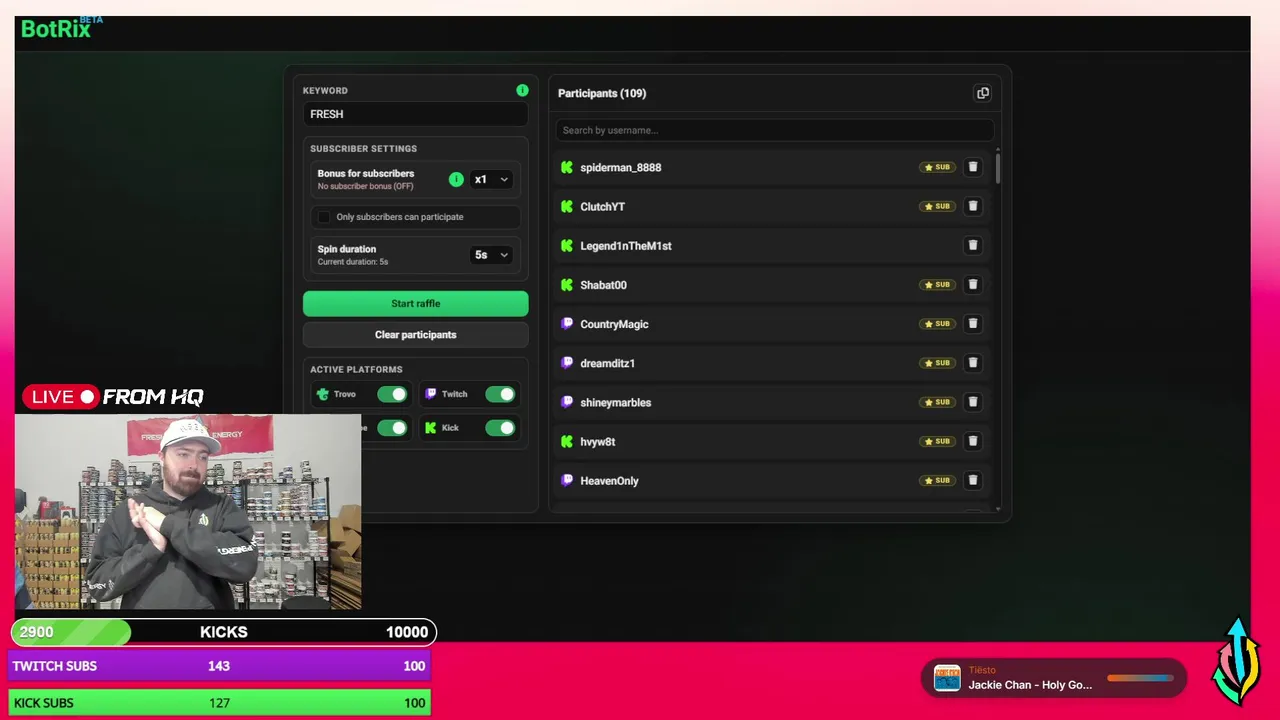Remove Shabat00 with trash icon
1280x720 pixels.
(972, 284)
